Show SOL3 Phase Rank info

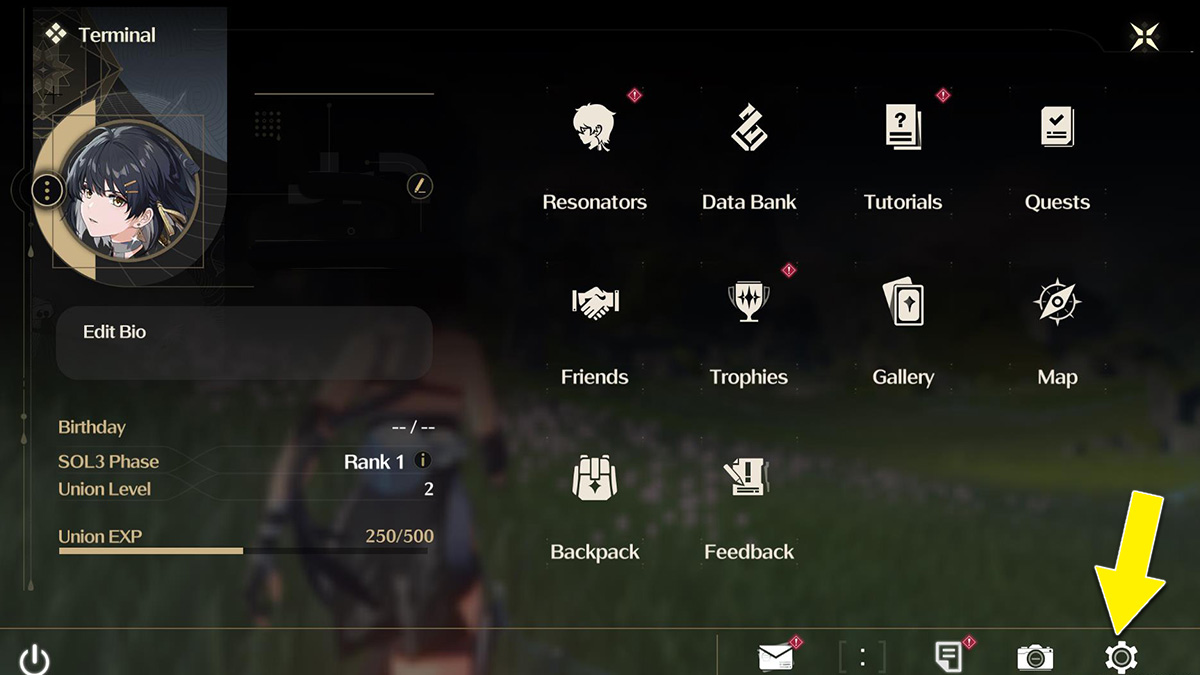click(x=422, y=461)
